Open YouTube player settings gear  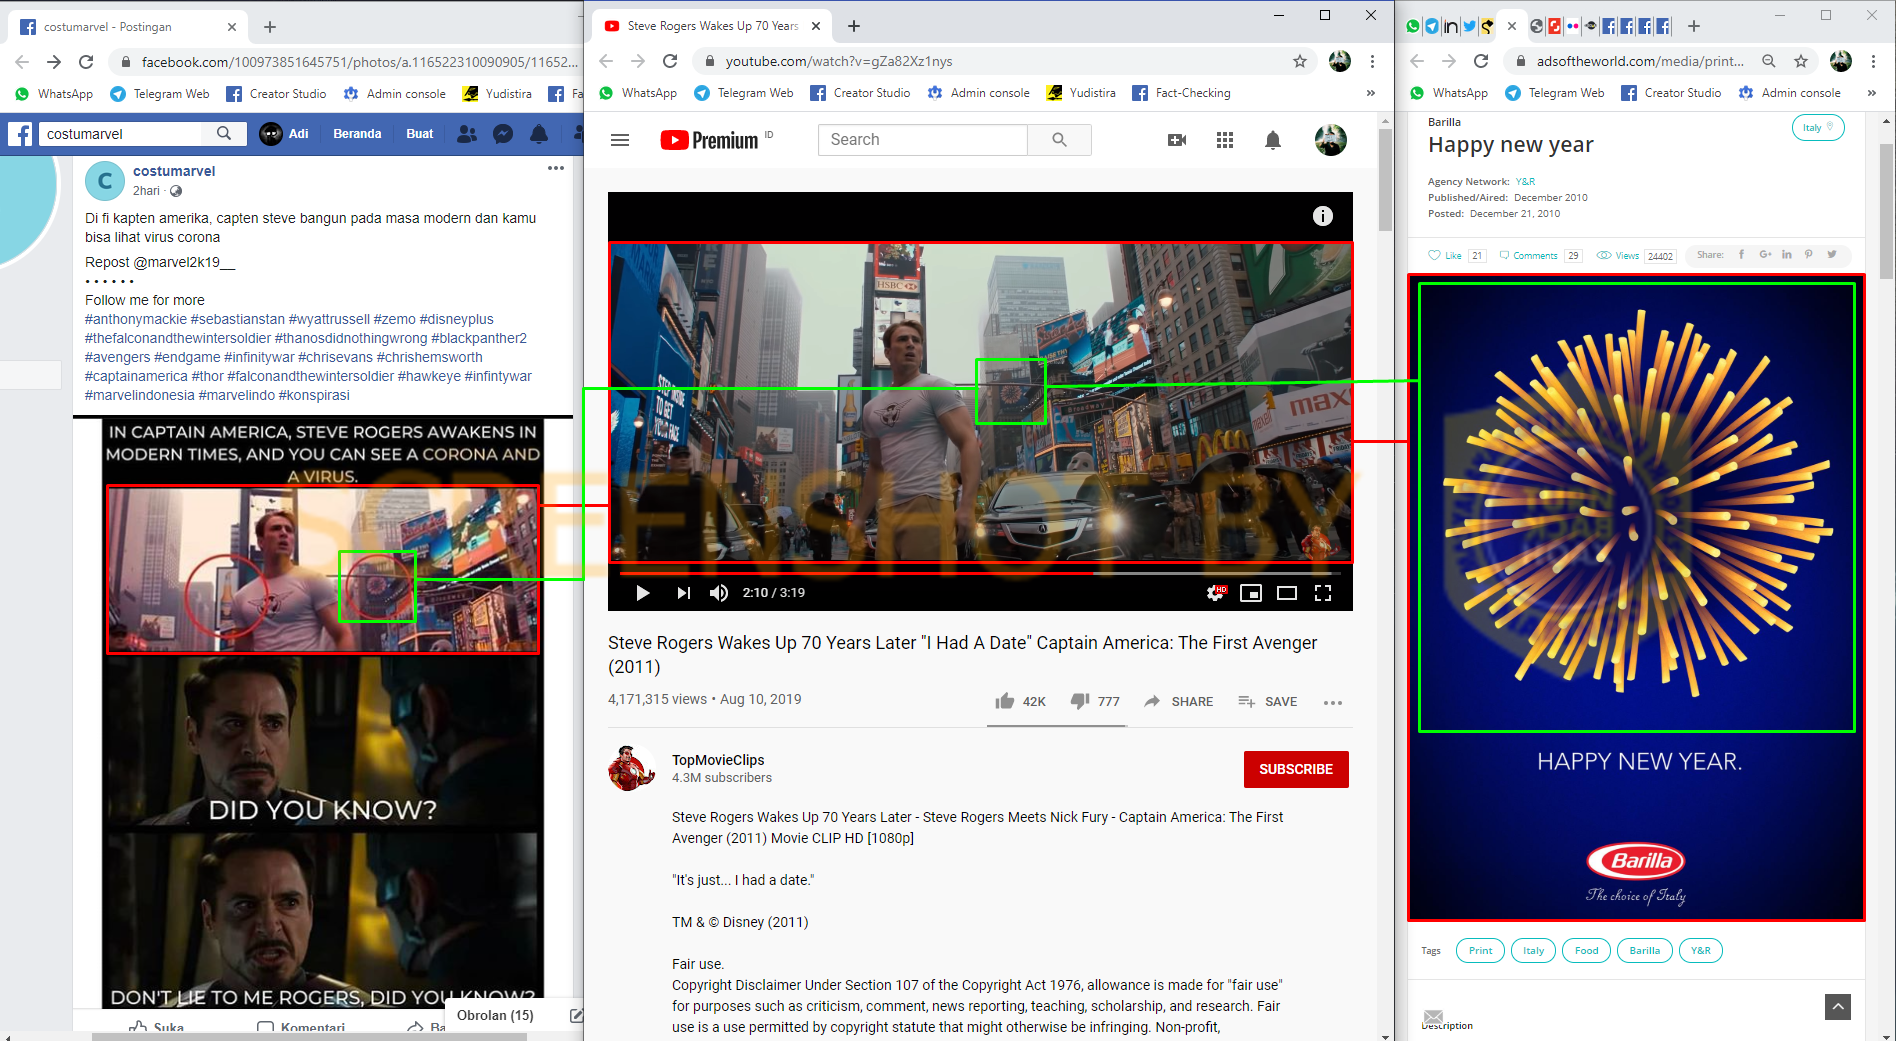tap(1215, 593)
